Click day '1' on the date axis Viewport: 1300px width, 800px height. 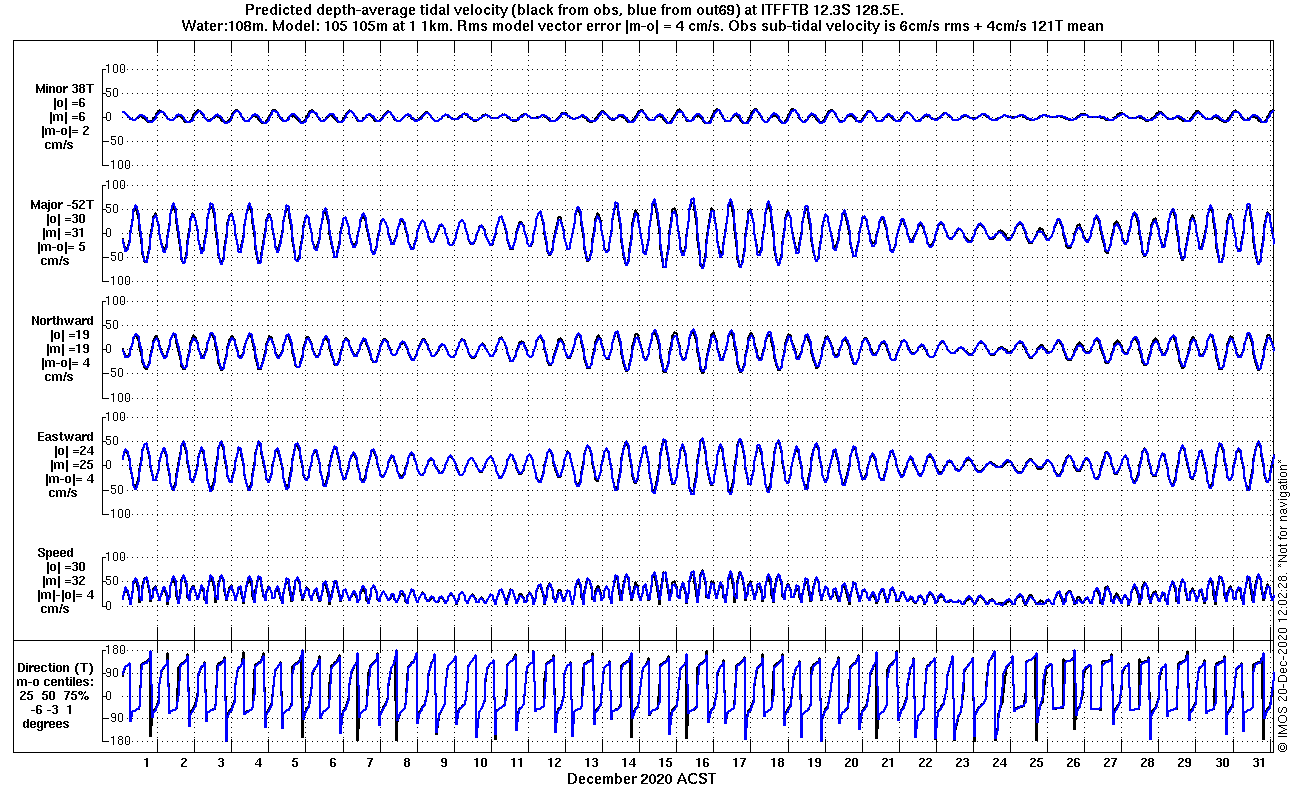point(147,763)
